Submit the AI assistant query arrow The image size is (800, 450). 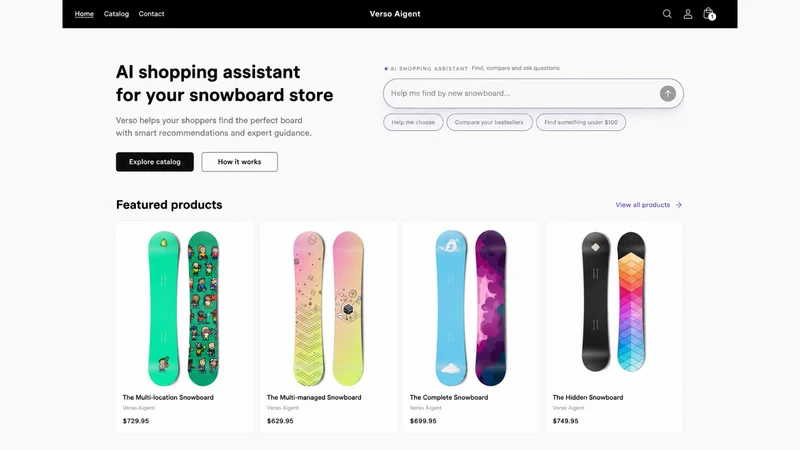[667, 93]
